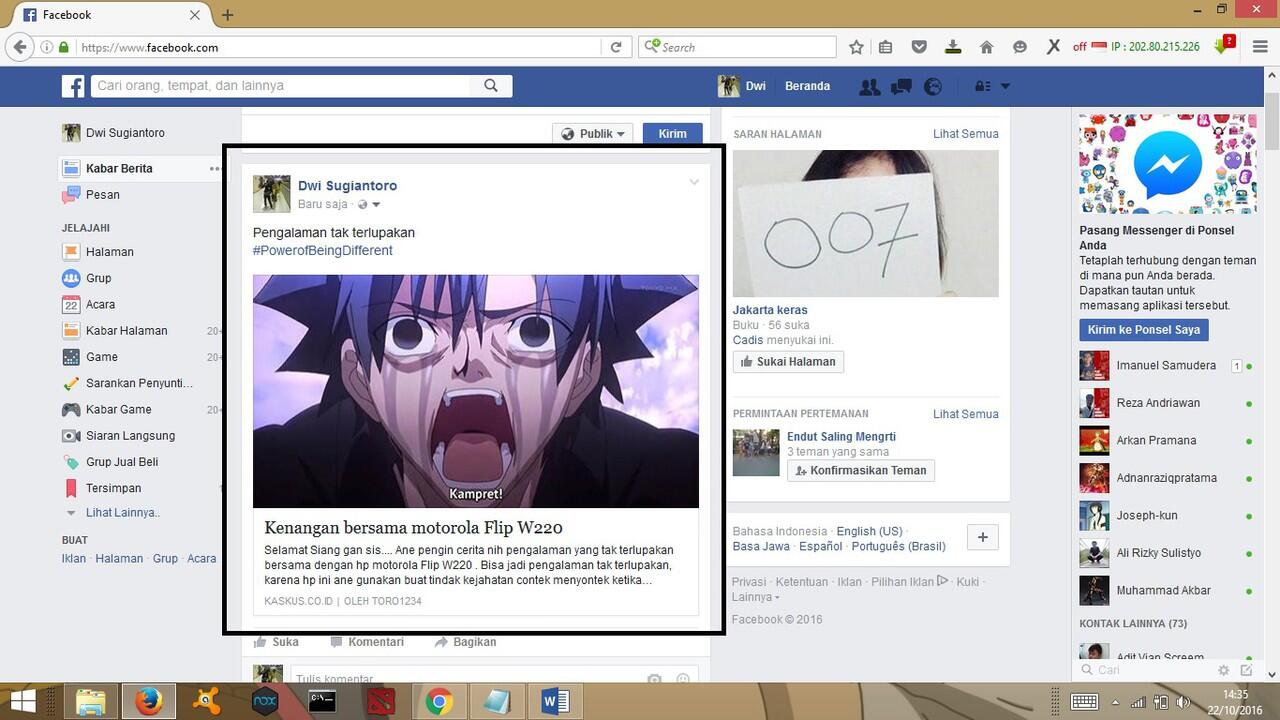Screen dimensions: 1280x720
Task: Show bookmarks list icon in toolbar
Action: click(886, 47)
